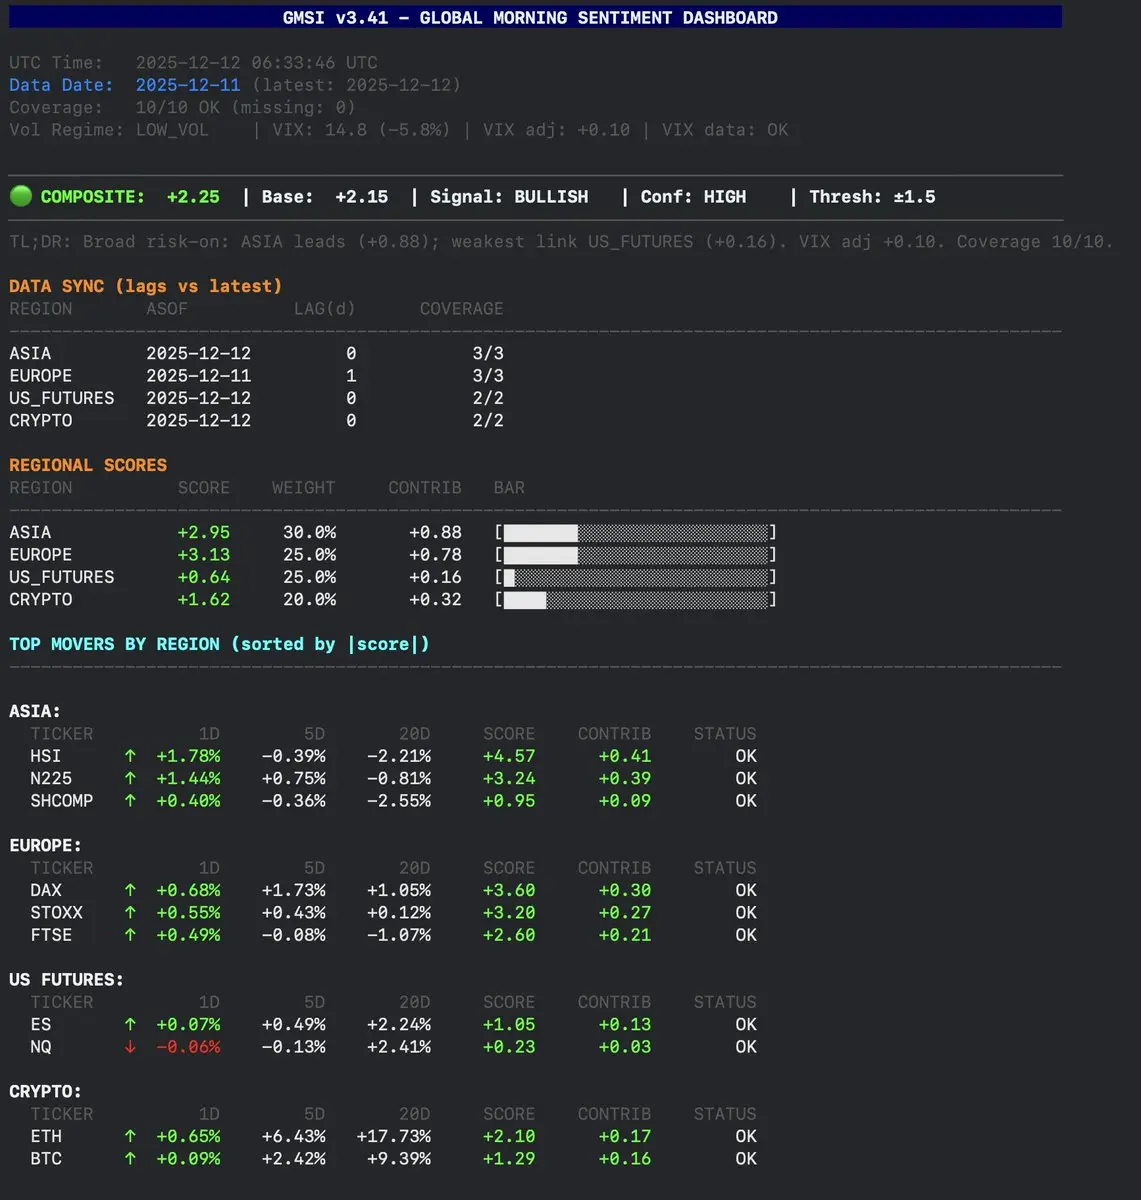Click the DAX row's green up arrow

coord(130,890)
